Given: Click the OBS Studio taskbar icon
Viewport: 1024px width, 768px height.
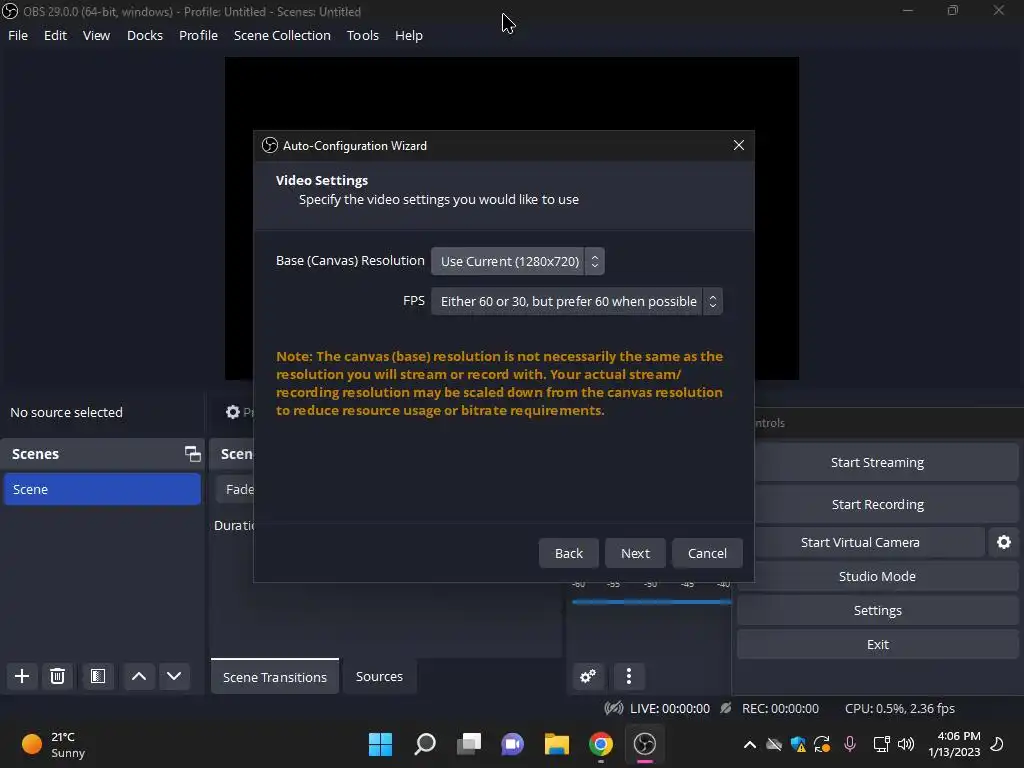Looking at the screenshot, I should click(x=645, y=744).
